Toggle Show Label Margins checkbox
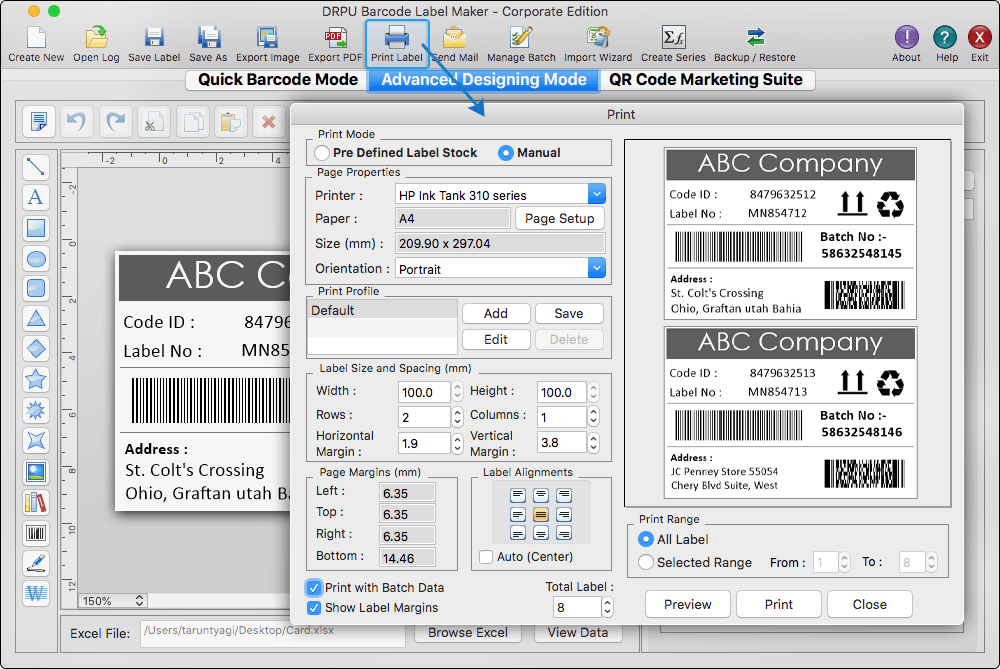 (x=314, y=608)
